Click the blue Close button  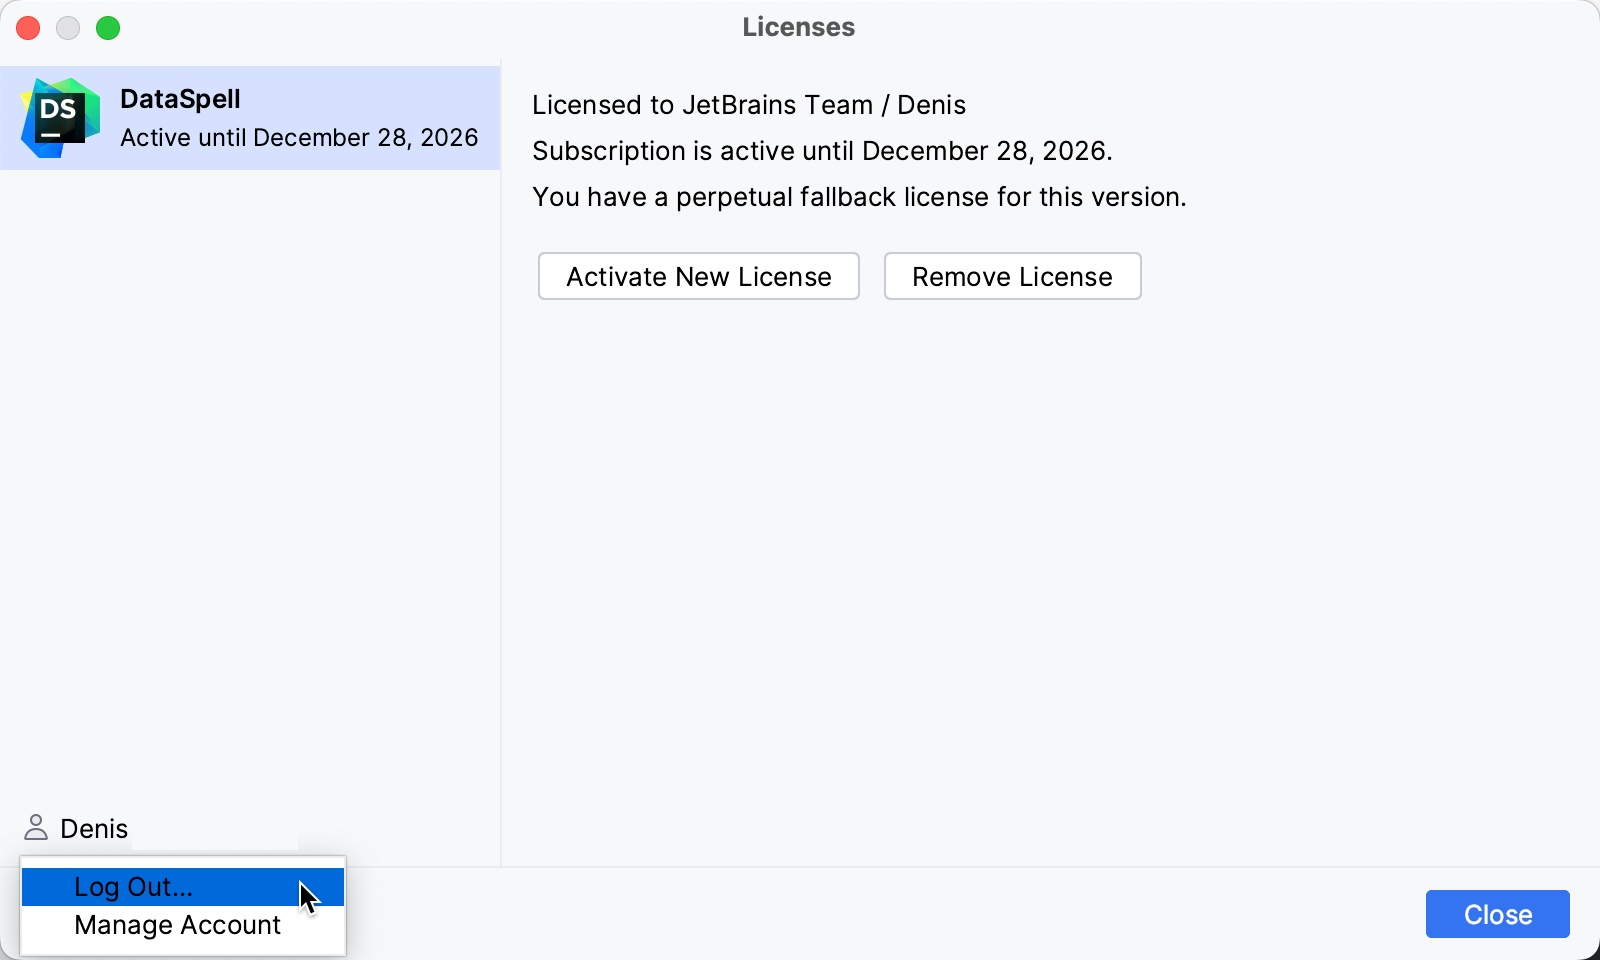pos(1497,914)
